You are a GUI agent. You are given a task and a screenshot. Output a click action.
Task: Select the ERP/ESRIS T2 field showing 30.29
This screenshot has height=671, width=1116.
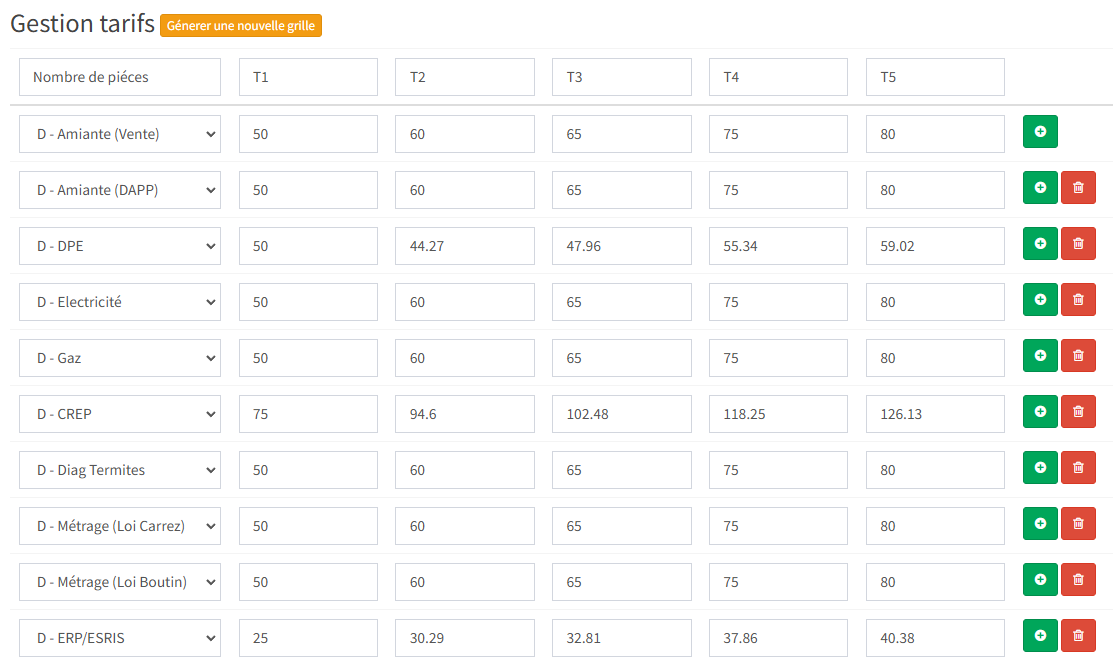pos(465,638)
